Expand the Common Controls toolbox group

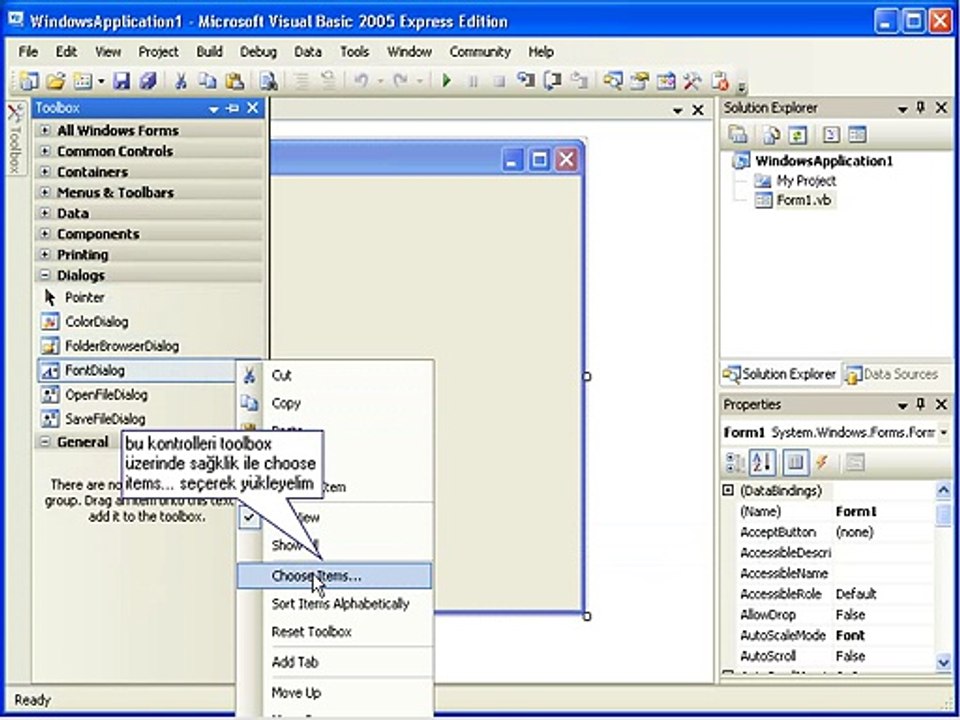[x=45, y=151]
